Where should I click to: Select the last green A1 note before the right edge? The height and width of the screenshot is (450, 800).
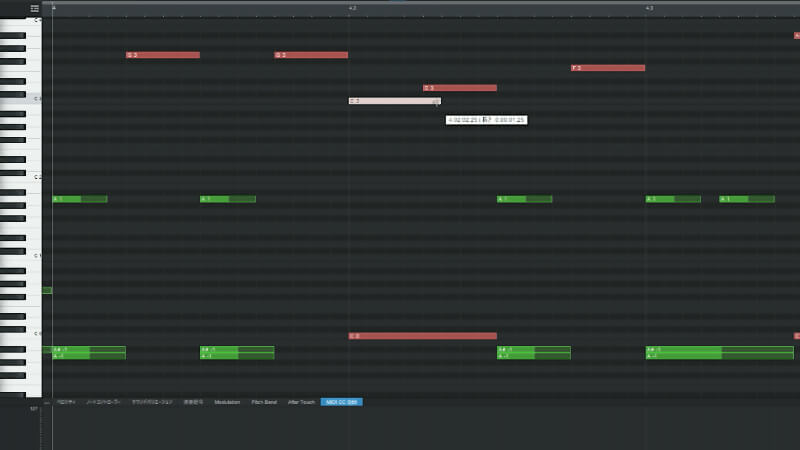pyautogui.click(x=747, y=199)
